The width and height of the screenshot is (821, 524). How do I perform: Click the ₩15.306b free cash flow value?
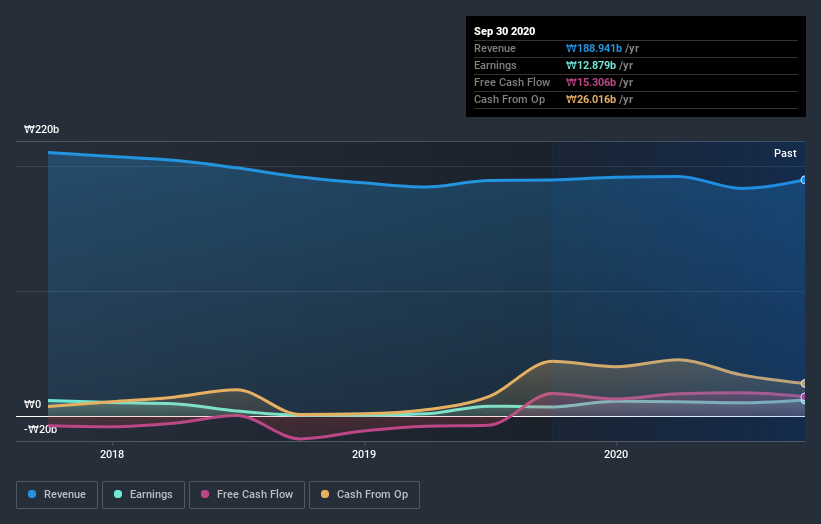591,82
